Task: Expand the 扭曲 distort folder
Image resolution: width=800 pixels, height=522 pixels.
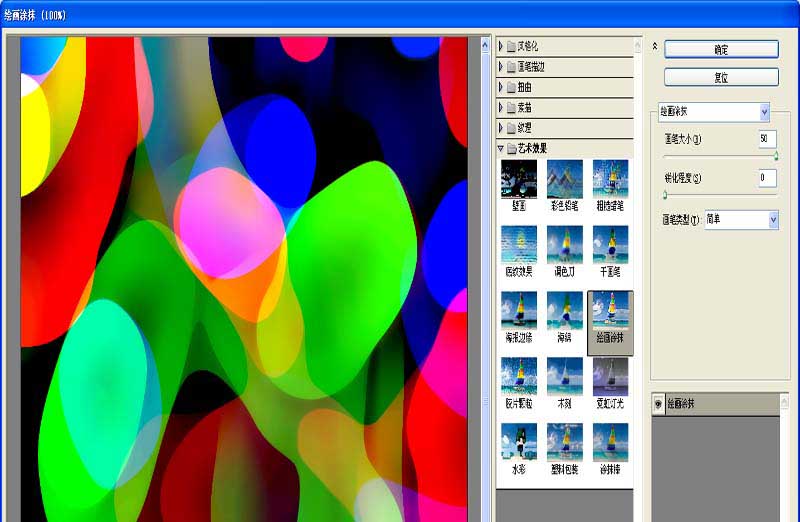Action: (501, 87)
